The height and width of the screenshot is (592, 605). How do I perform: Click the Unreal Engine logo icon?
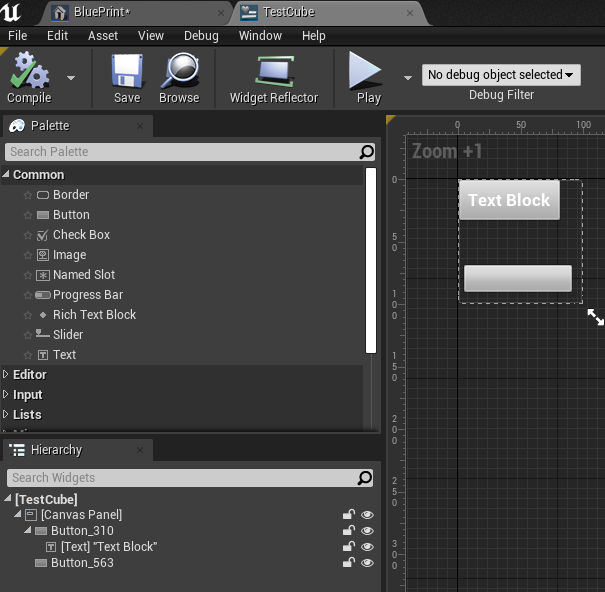pos(11,12)
